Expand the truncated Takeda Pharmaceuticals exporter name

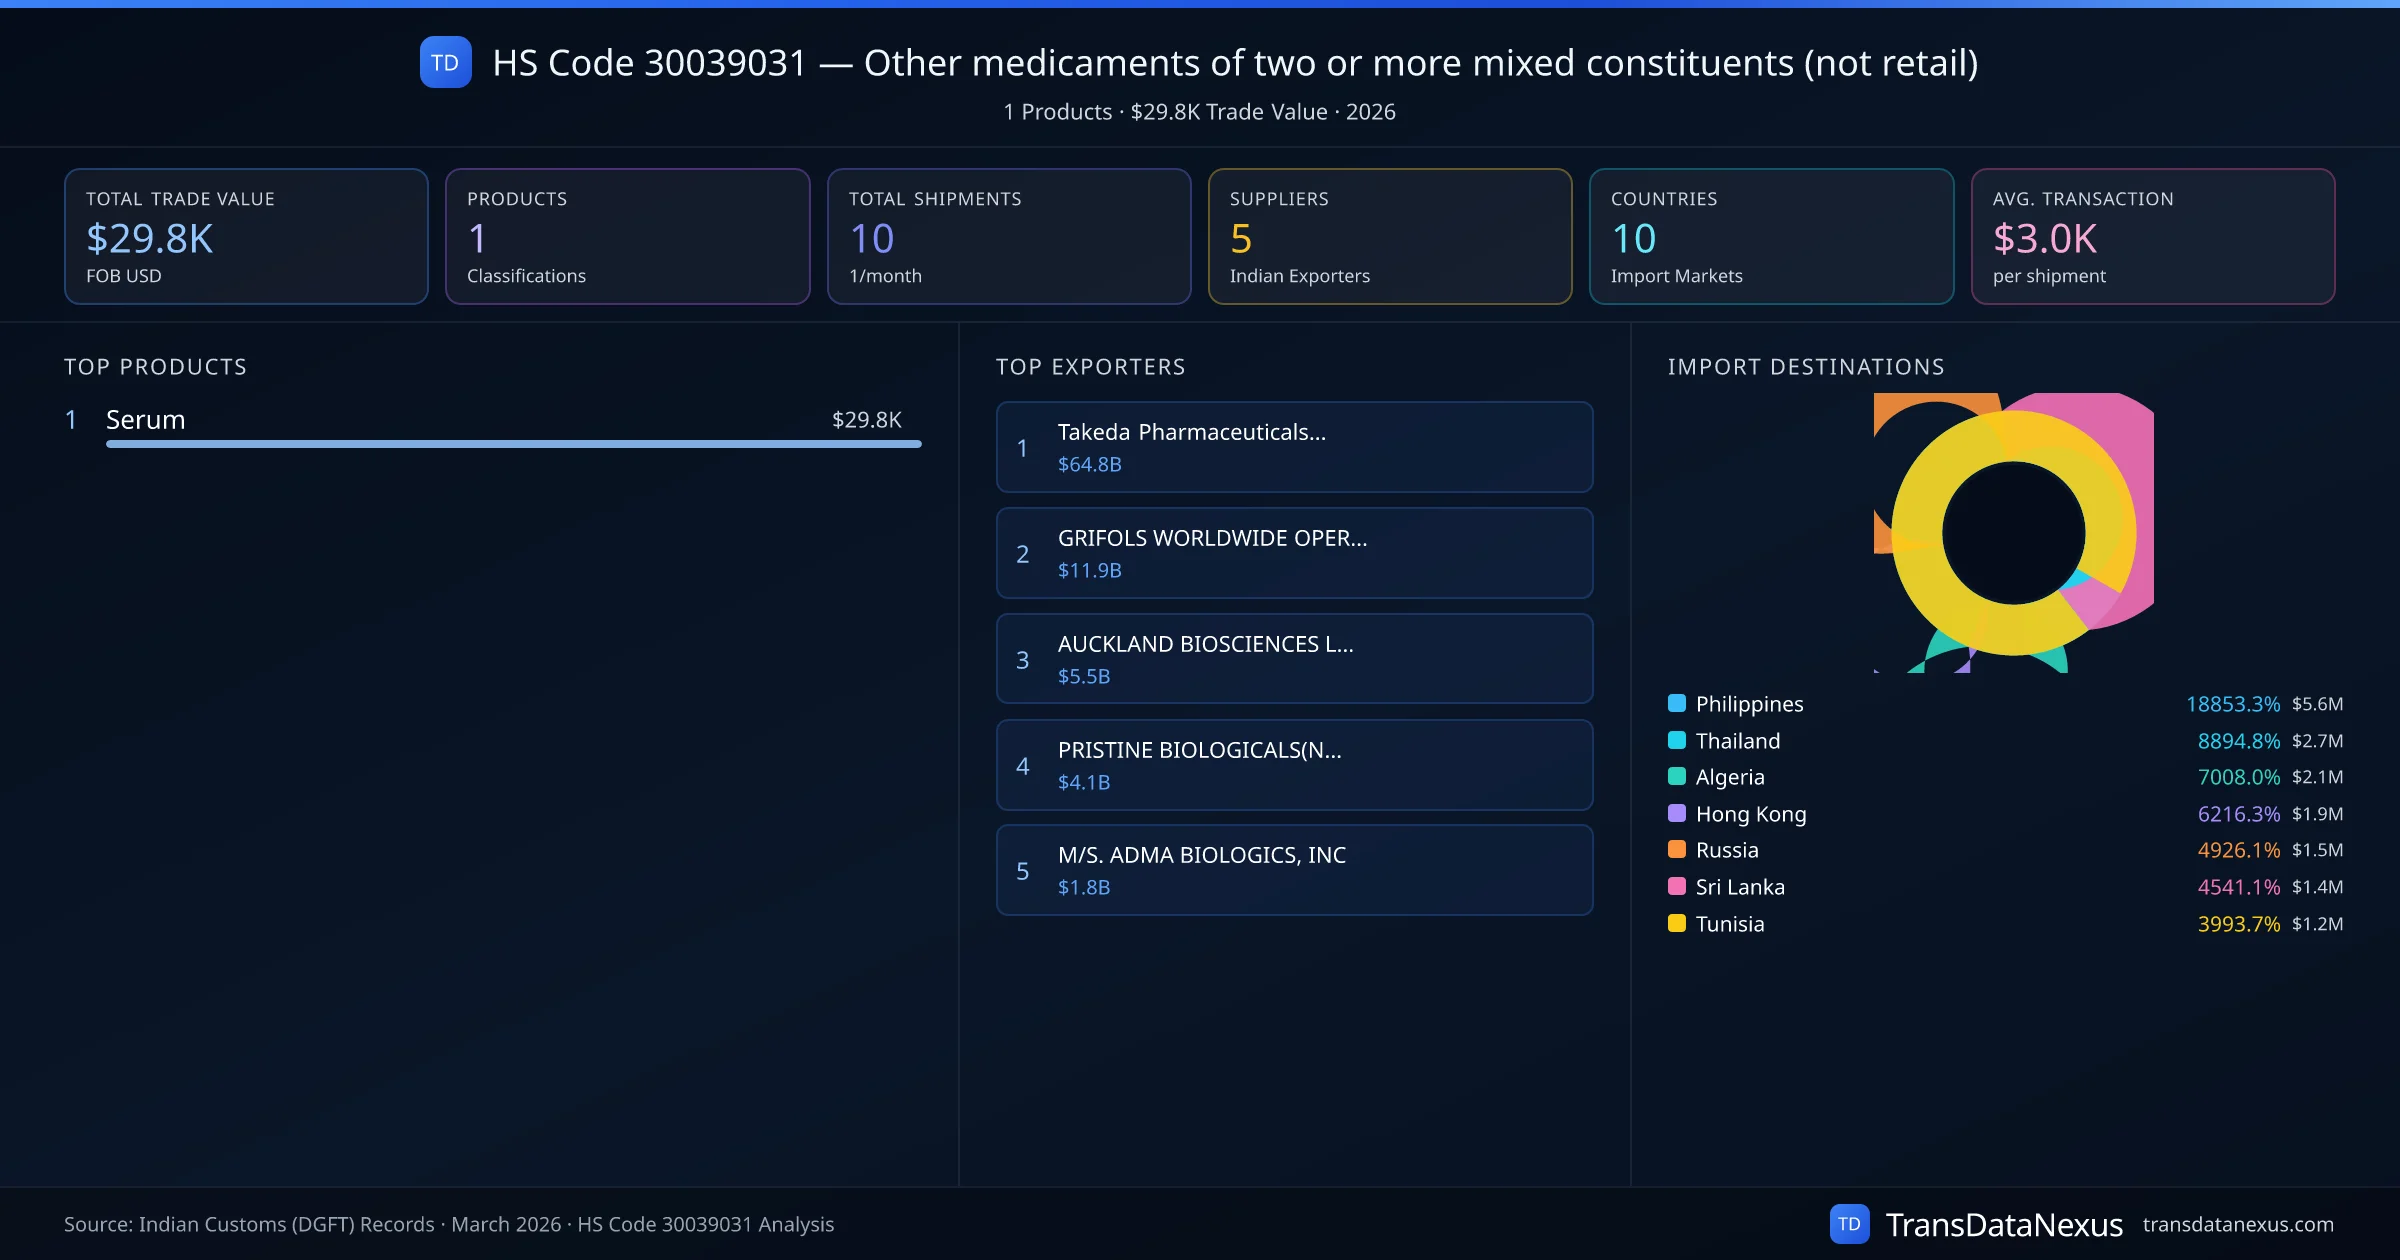[1192, 433]
